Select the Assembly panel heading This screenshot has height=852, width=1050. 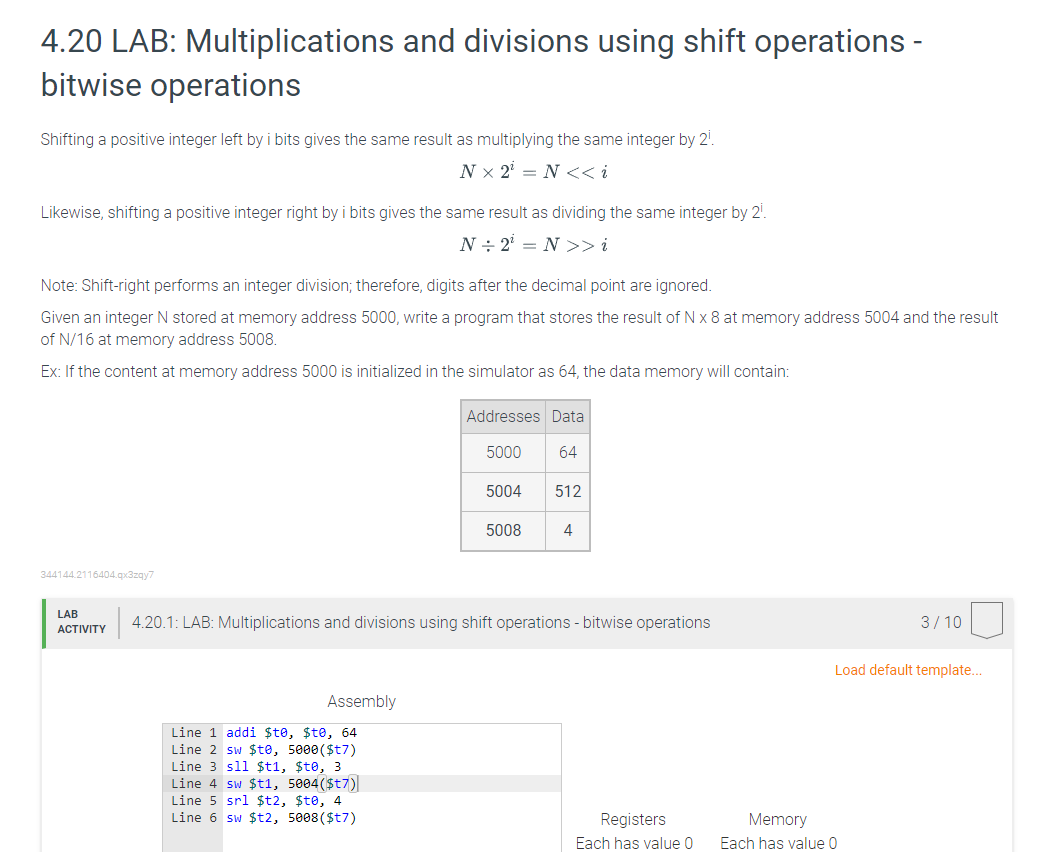coord(361,701)
